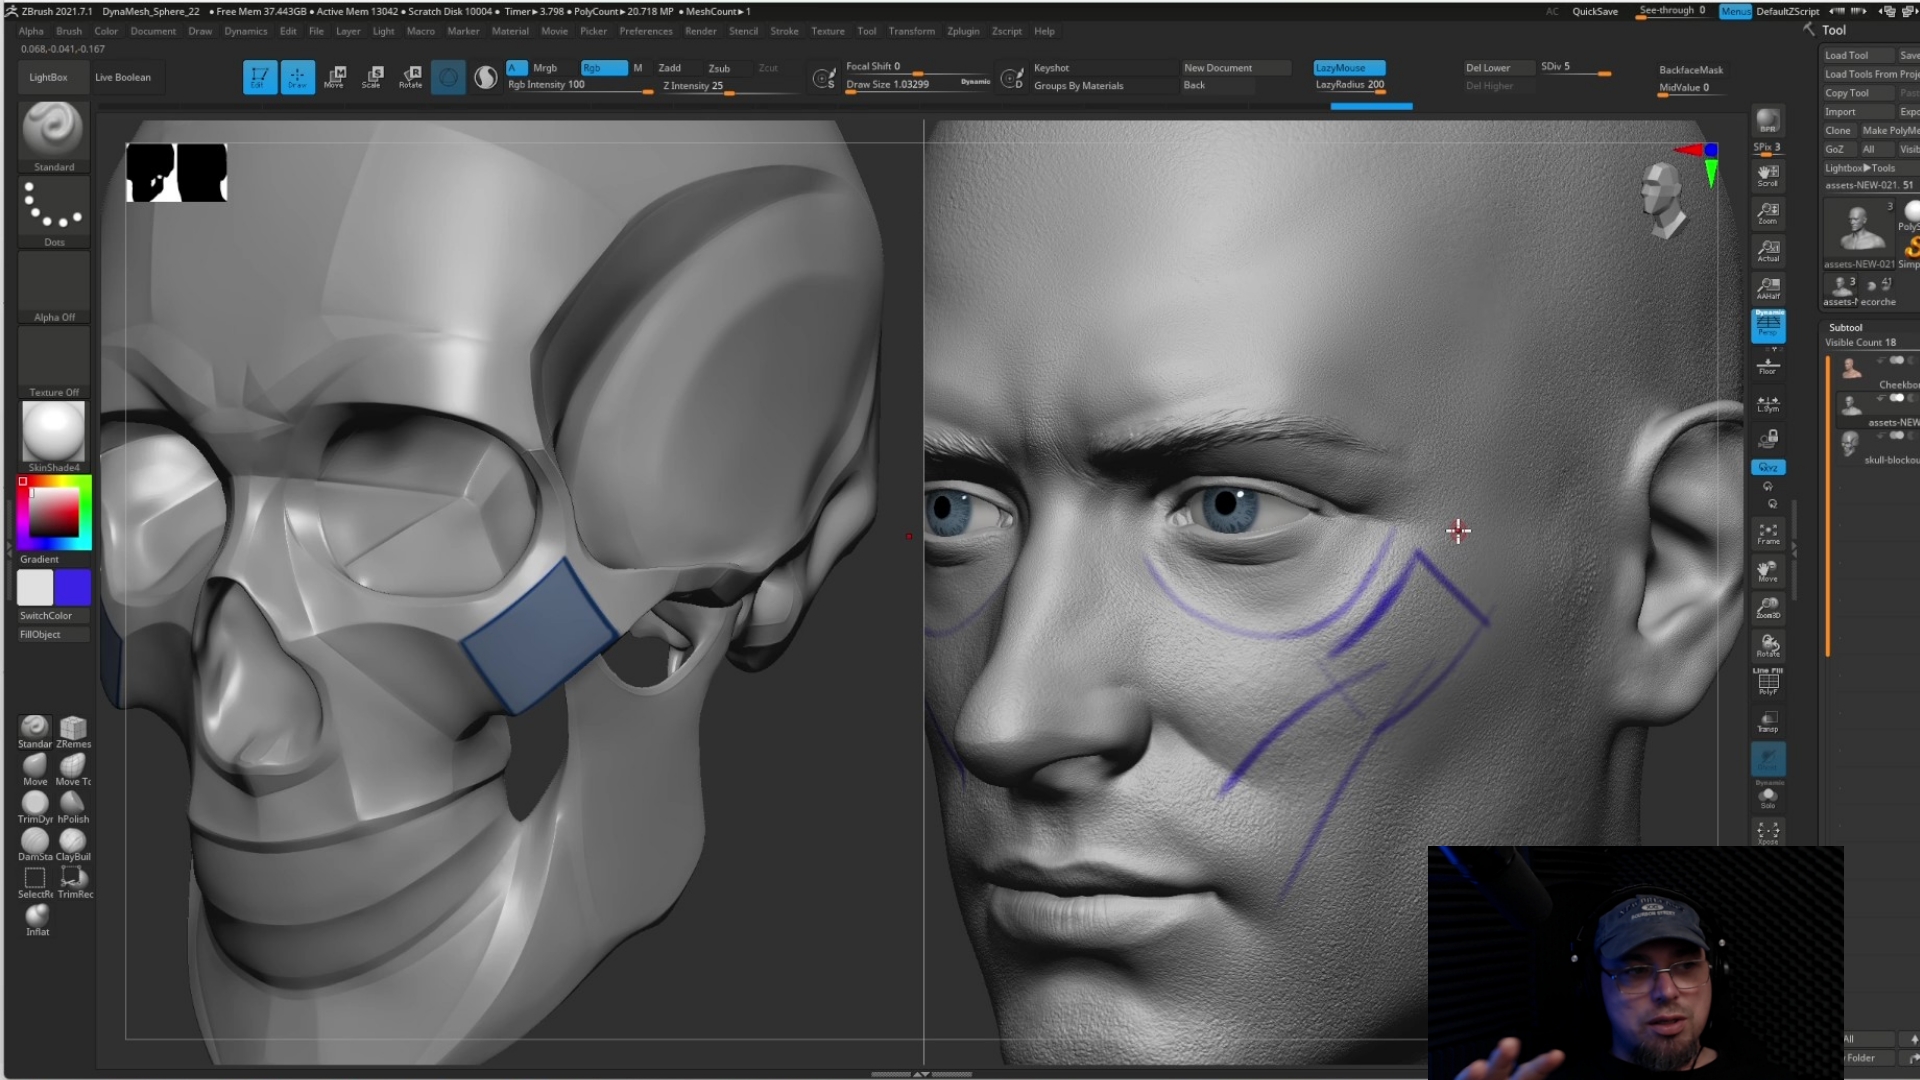Open the Zplugin menu
Image resolution: width=1920 pixels, height=1080 pixels.
point(963,31)
